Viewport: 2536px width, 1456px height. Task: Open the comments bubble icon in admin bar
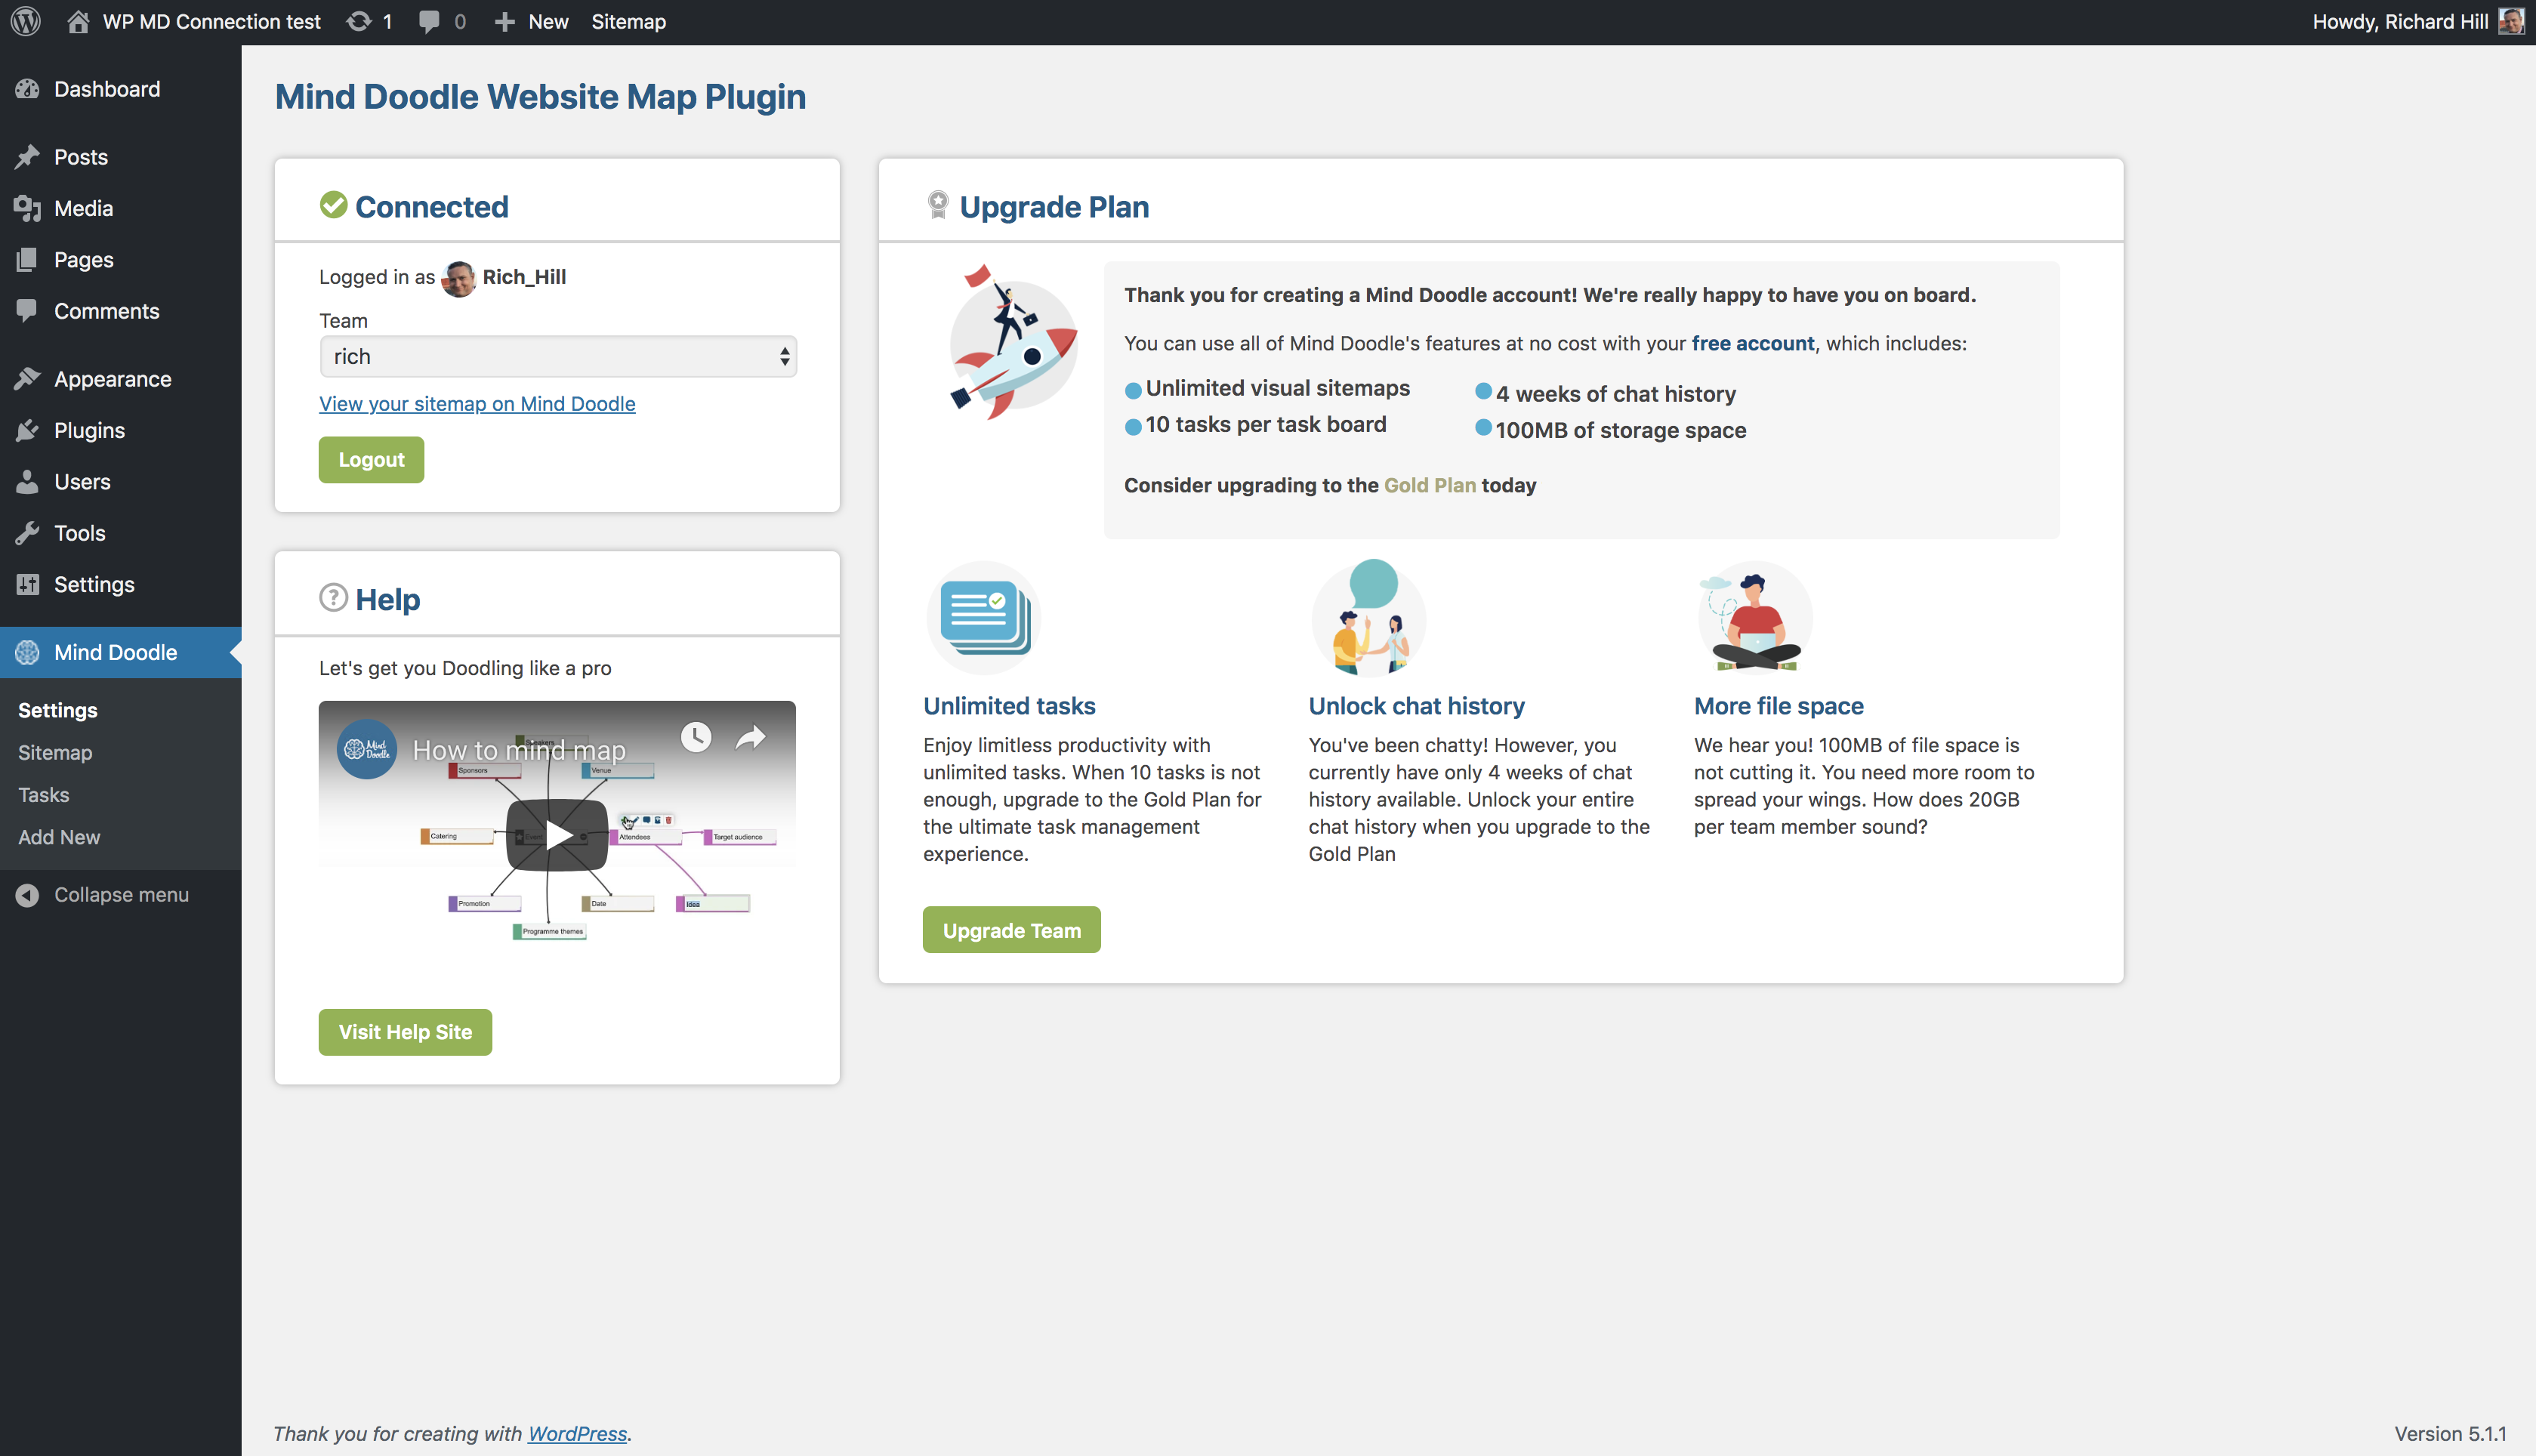point(429,21)
